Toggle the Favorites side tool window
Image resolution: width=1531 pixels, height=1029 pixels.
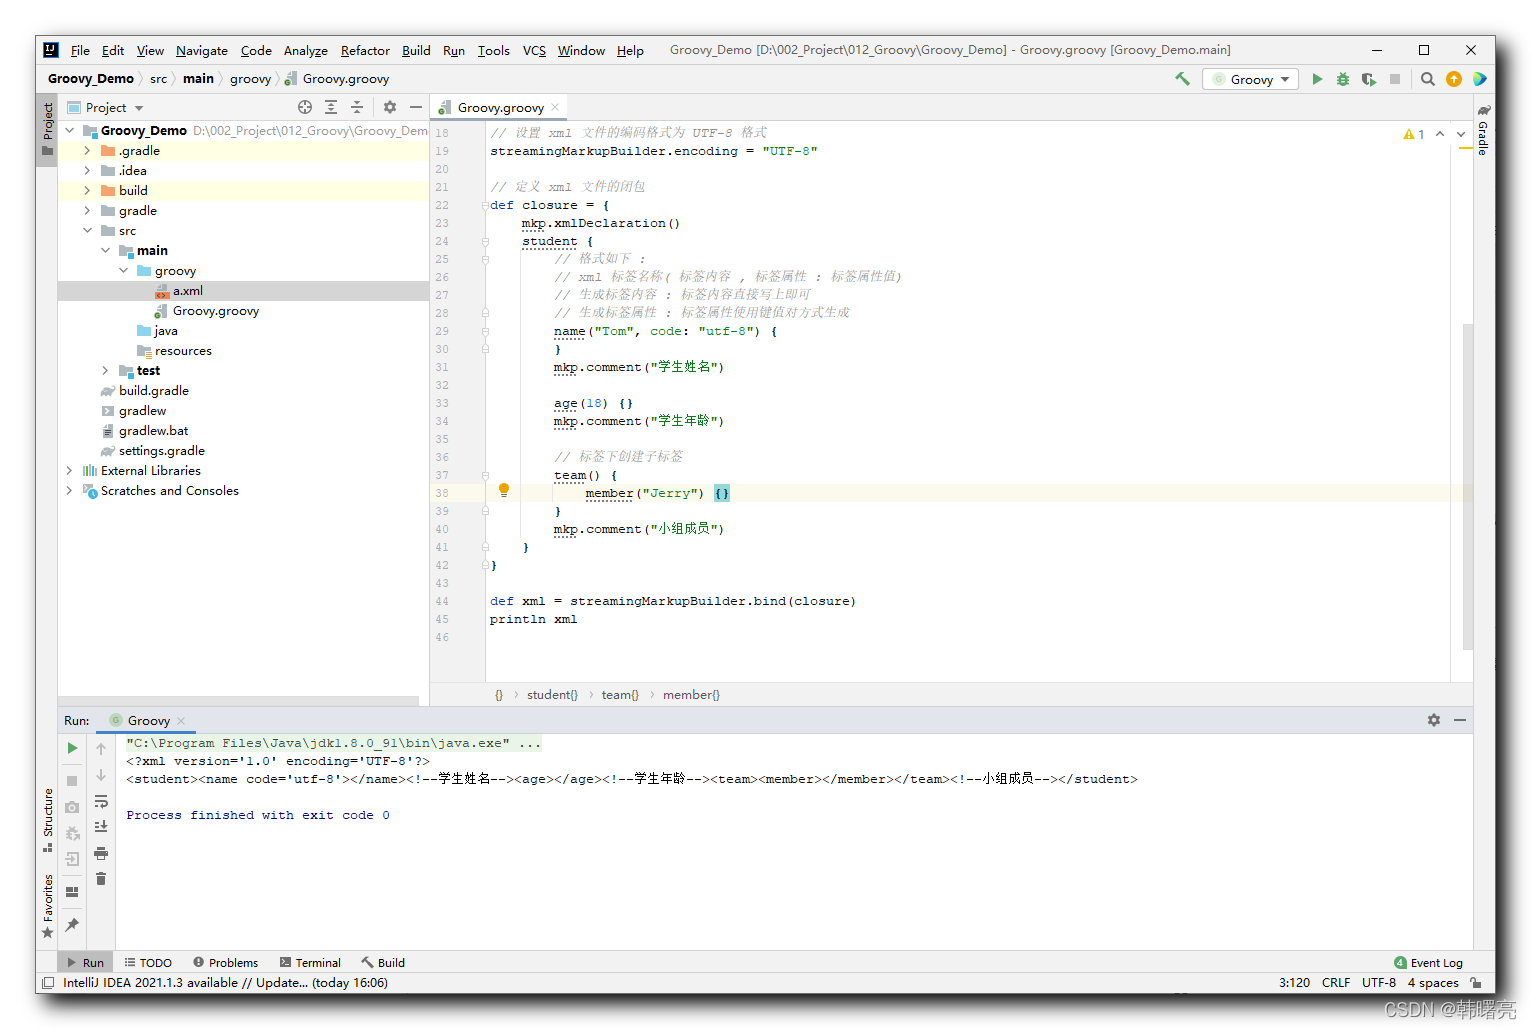pos(47,906)
